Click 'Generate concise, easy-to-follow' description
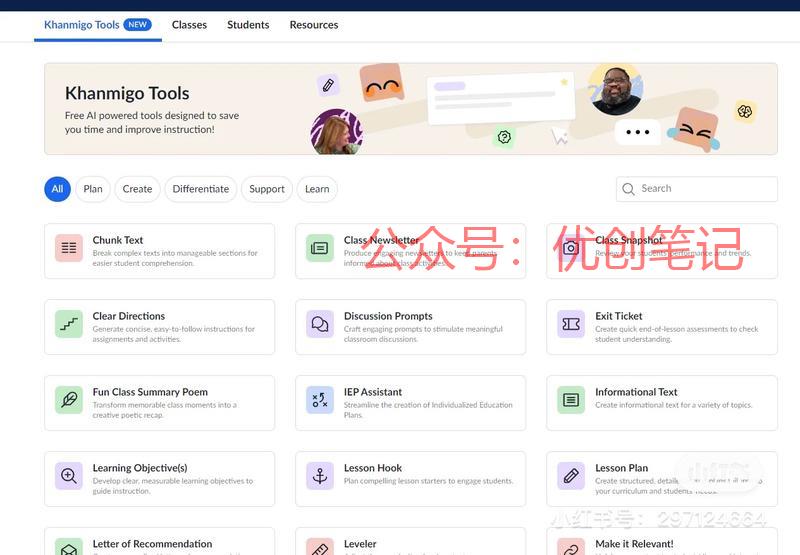Screen dimensions: 800x555 tap(173, 334)
